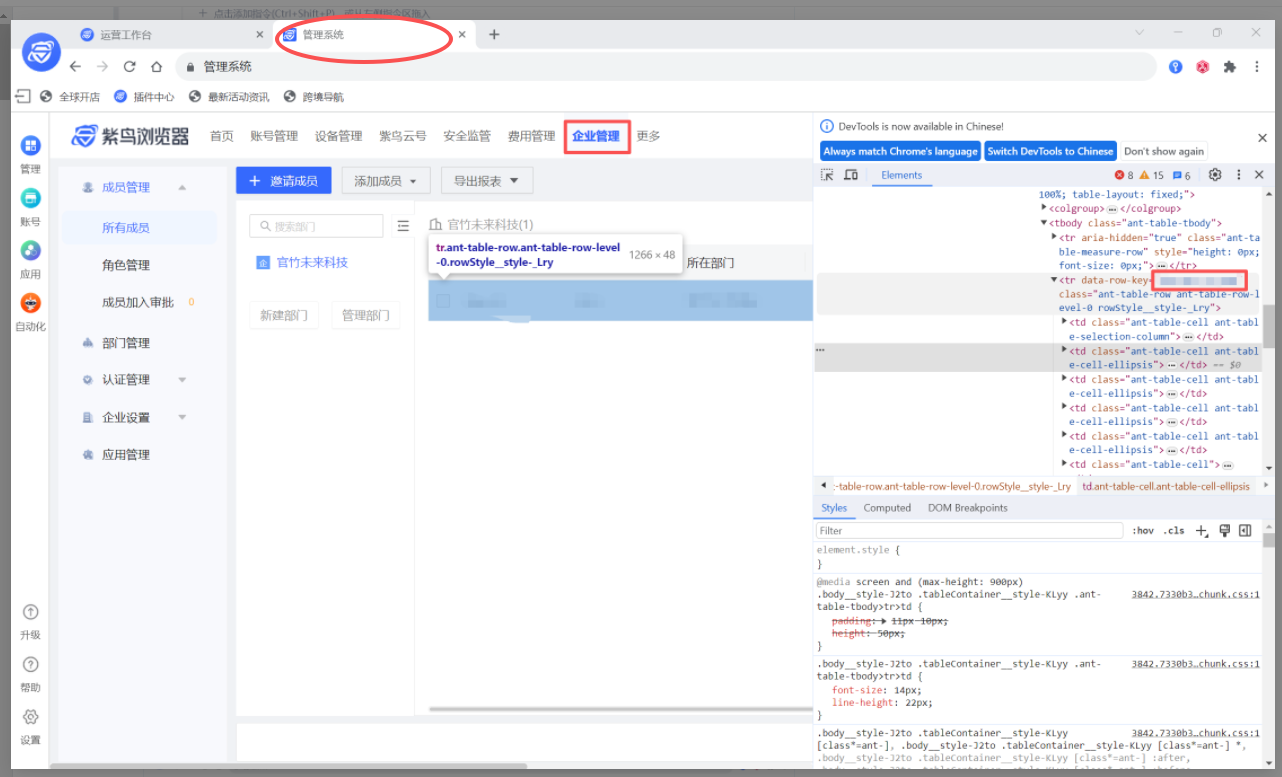Click the 邀请成员 button
This screenshot has width=1282, height=777.
tap(283, 181)
